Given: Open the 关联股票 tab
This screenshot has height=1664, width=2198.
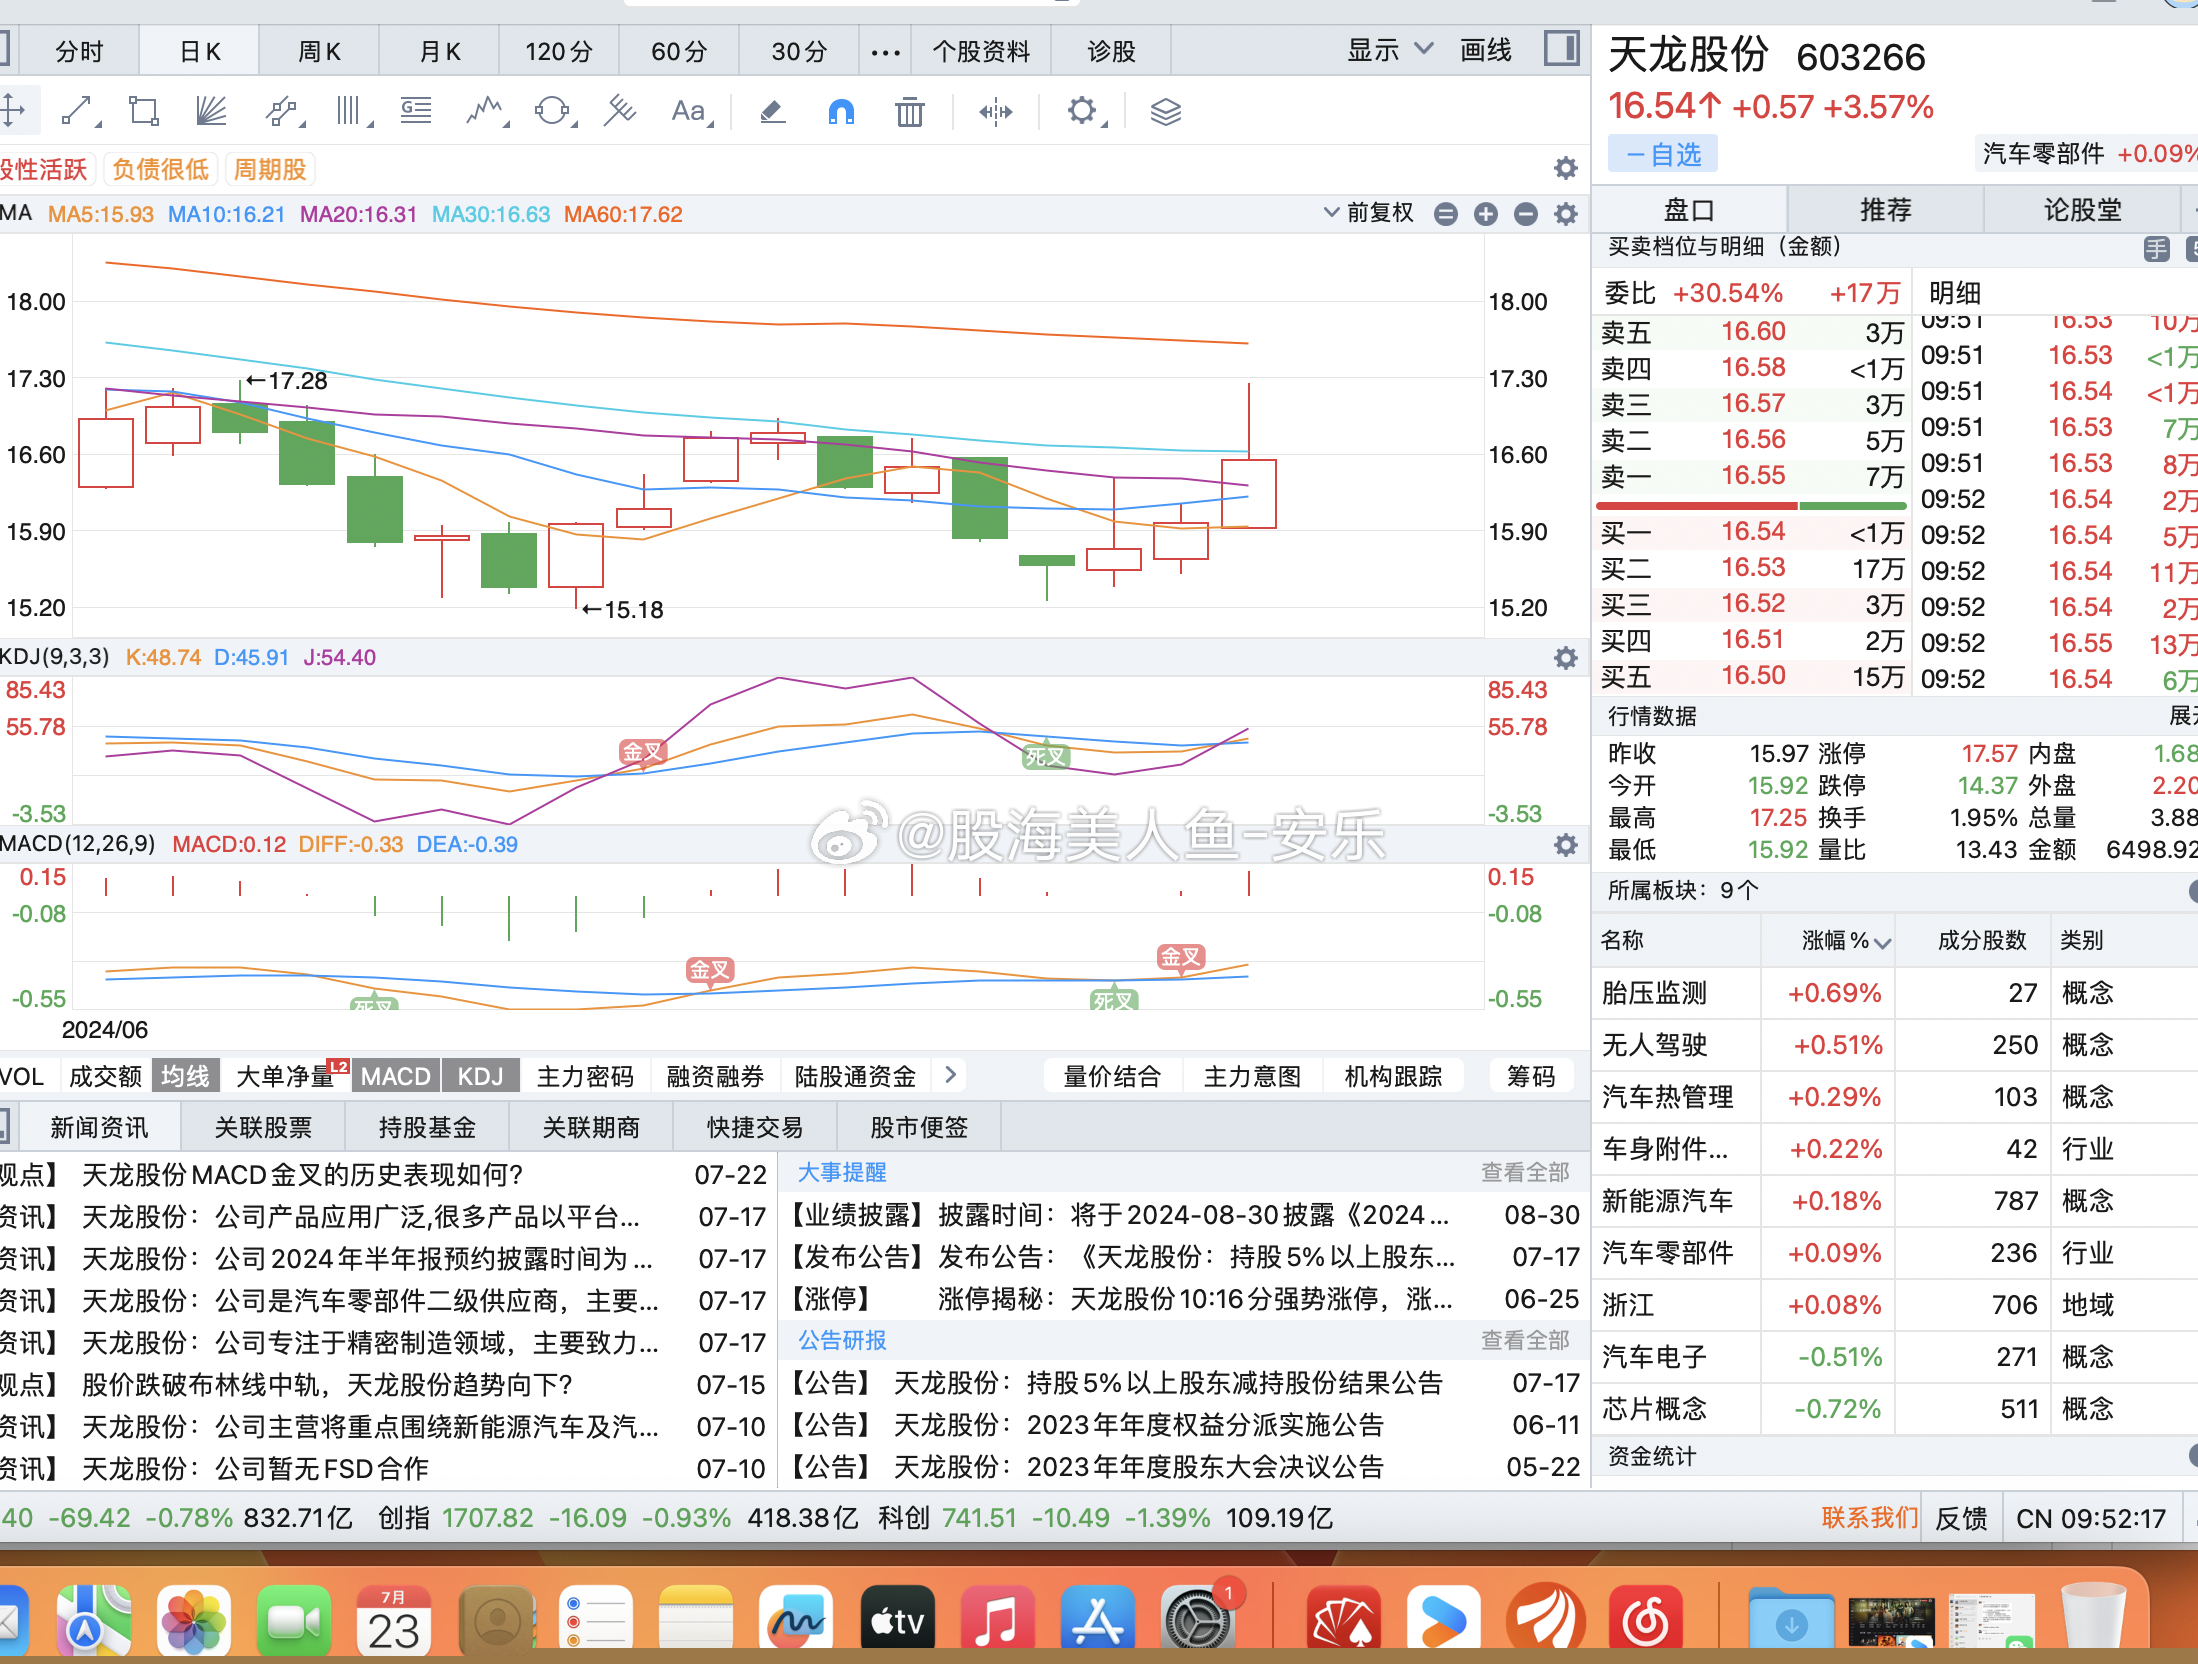Looking at the screenshot, I should click(263, 1127).
